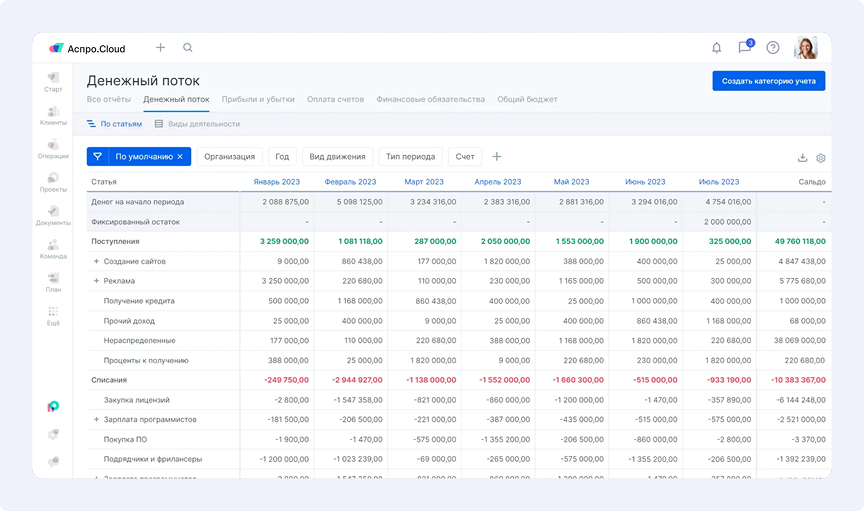Screen dimensions: 864x511
Task: Expand the Зарплата программистов row
Action: [x=96, y=419]
